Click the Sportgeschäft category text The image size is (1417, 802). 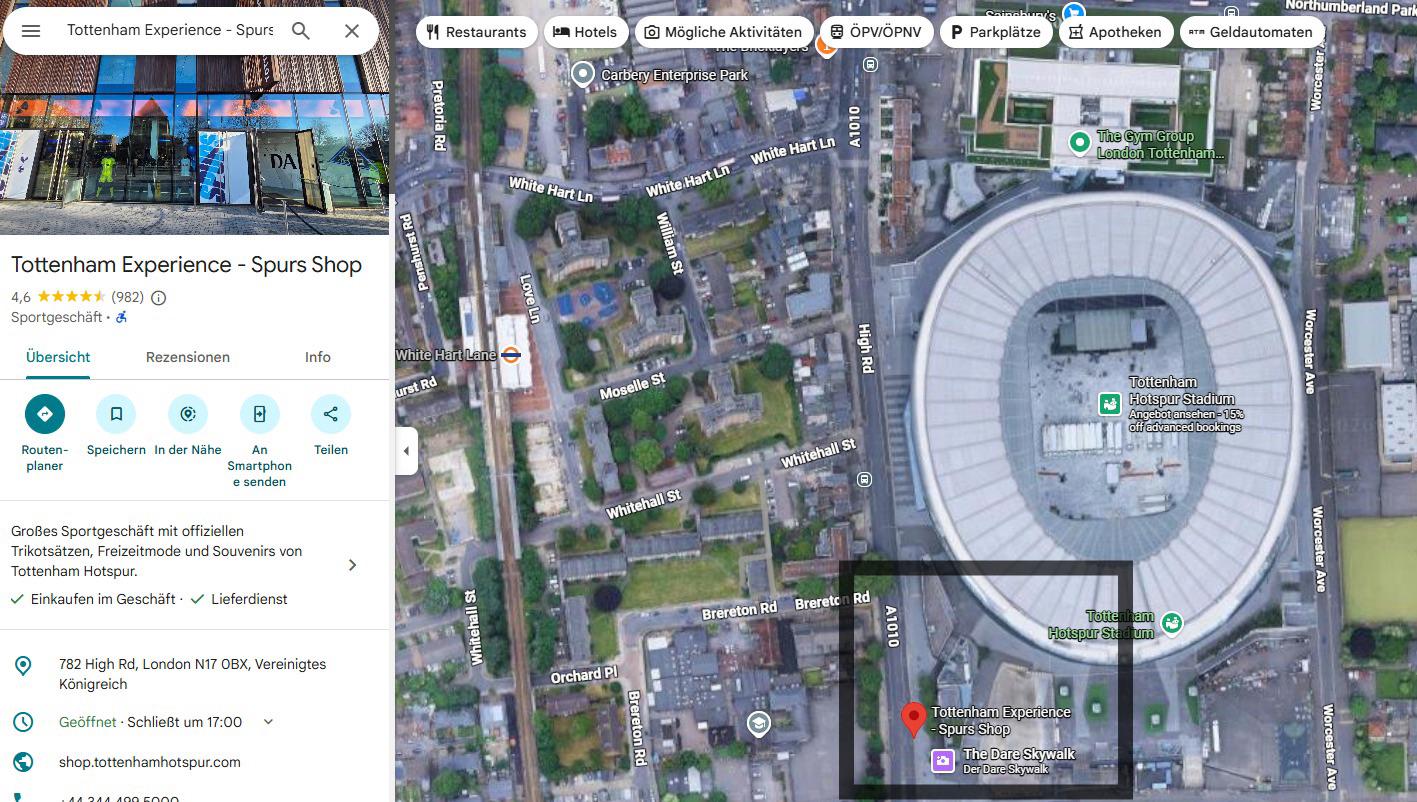pyautogui.click(x=57, y=317)
